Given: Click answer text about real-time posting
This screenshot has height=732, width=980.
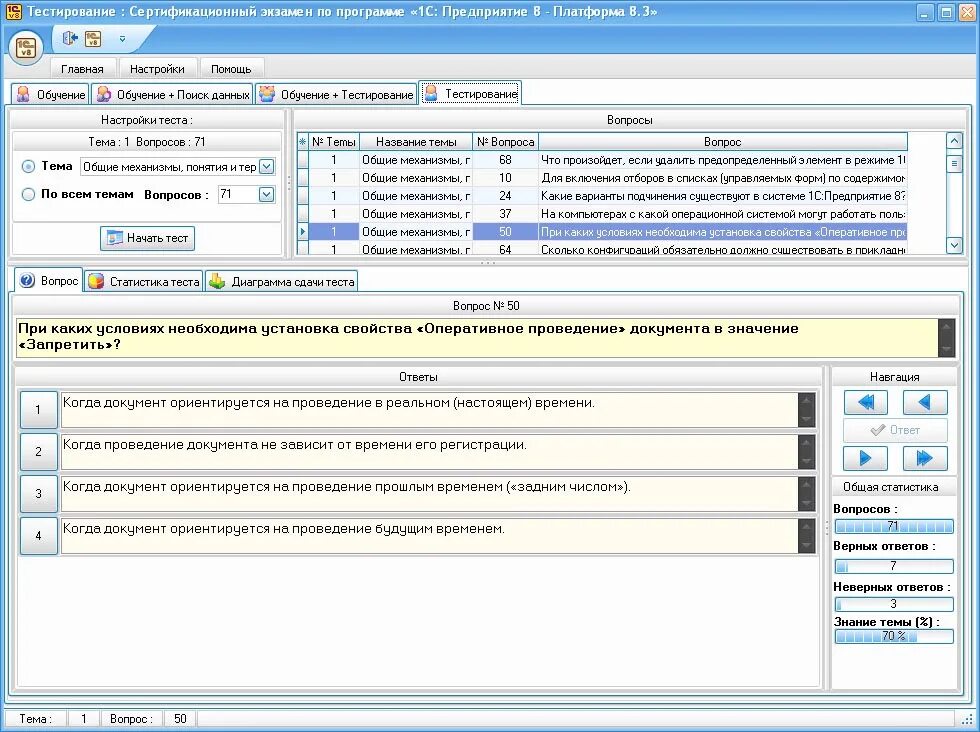Looking at the screenshot, I should coord(329,403).
